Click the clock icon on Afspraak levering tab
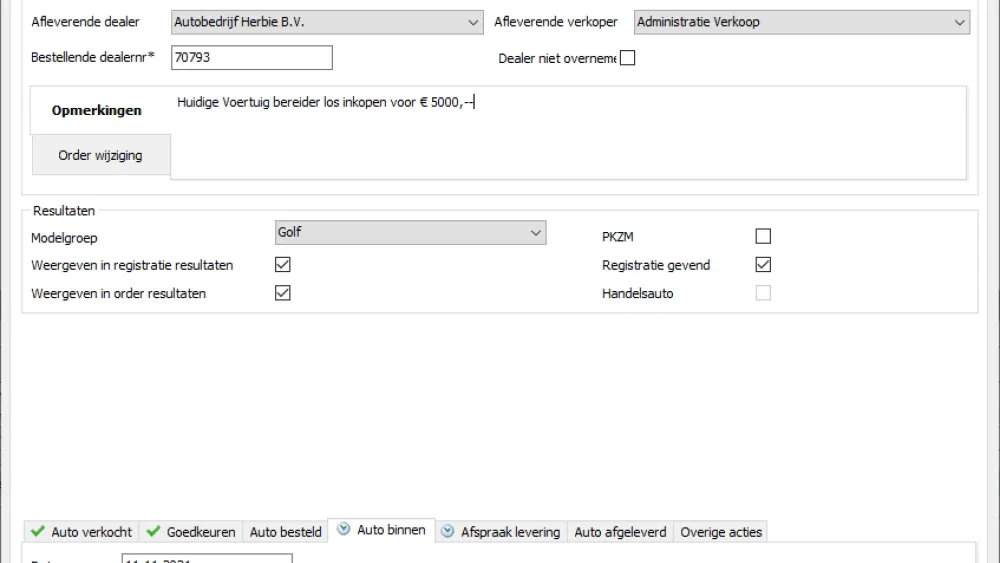Image resolution: width=1000 pixels, height=563 pixels. (x=448, y=532)
